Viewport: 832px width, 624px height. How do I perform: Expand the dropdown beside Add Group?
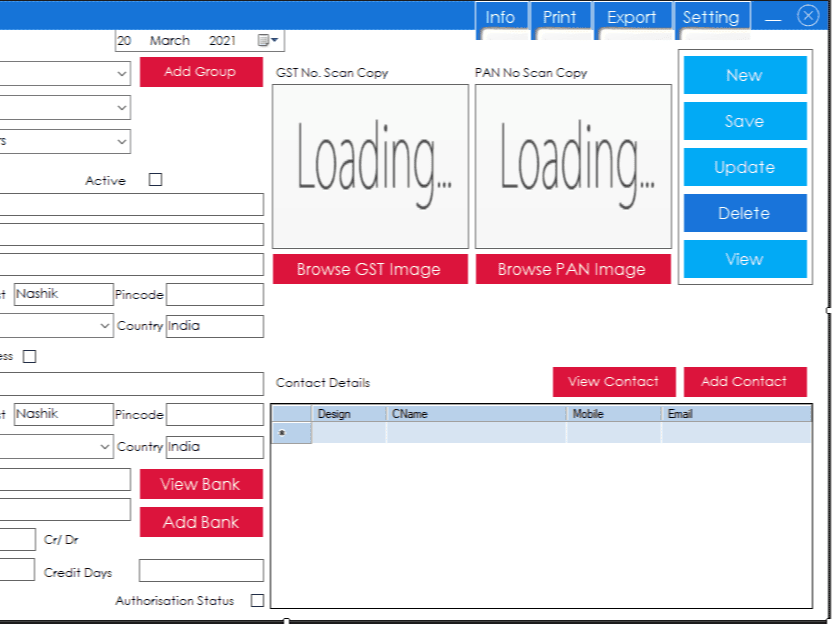(x=121, y=73)
